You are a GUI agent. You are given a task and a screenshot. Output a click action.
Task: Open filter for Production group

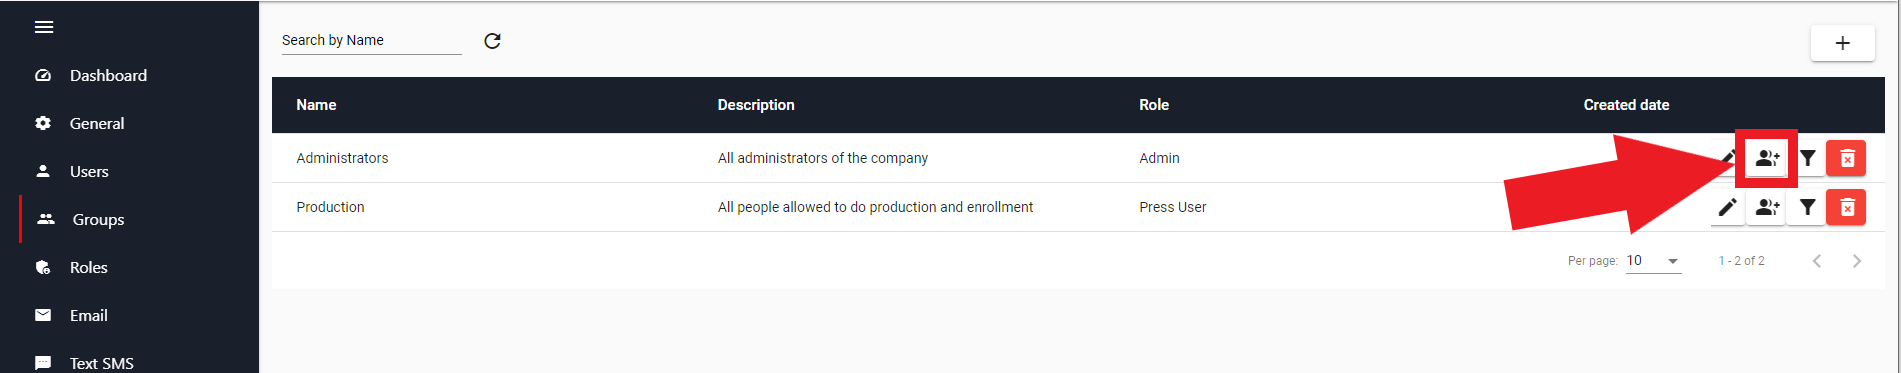click(x=1807, y=207)
